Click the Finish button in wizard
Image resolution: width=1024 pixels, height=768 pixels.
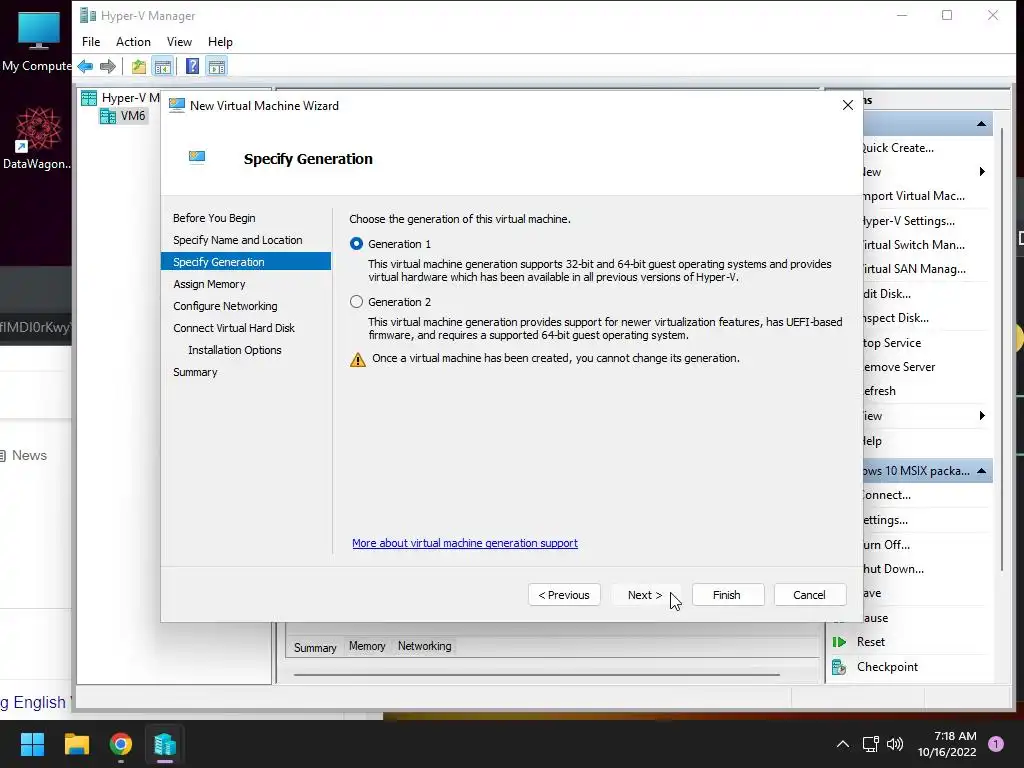728,595
